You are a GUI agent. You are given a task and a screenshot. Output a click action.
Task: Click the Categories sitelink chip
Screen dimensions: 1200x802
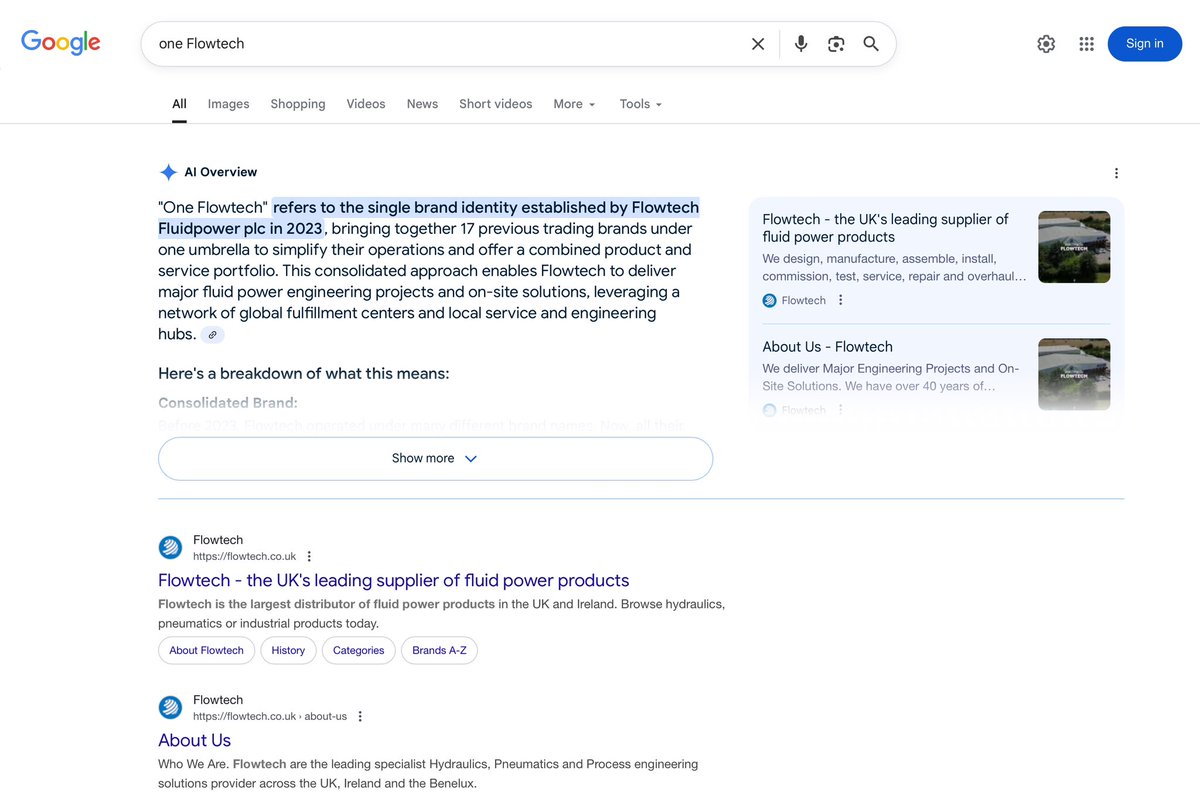pyautogui.click(x=358, y=651)
